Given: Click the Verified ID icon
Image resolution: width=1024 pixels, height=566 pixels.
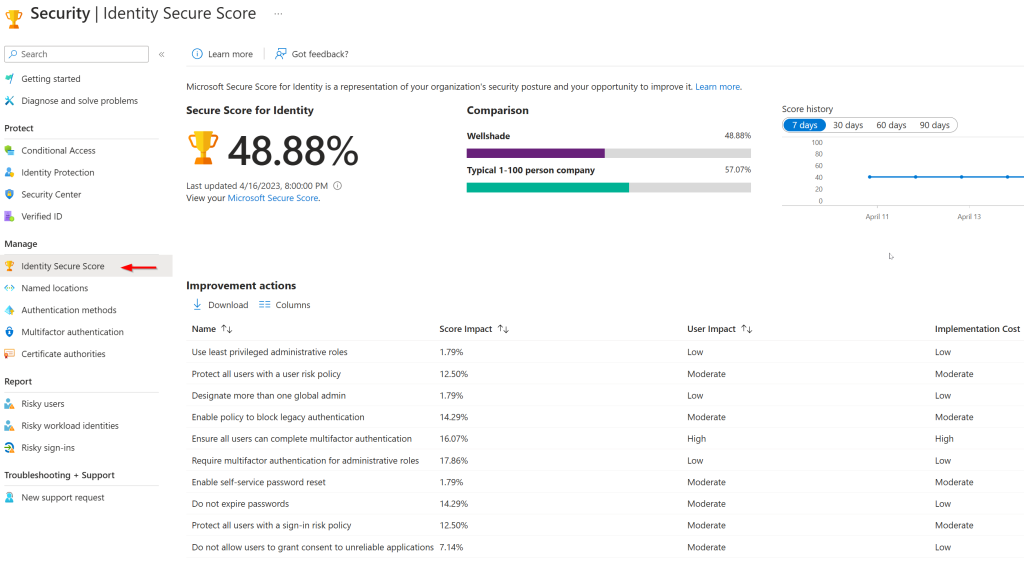Looking at the screenshot, I should (x=9, y=216).
